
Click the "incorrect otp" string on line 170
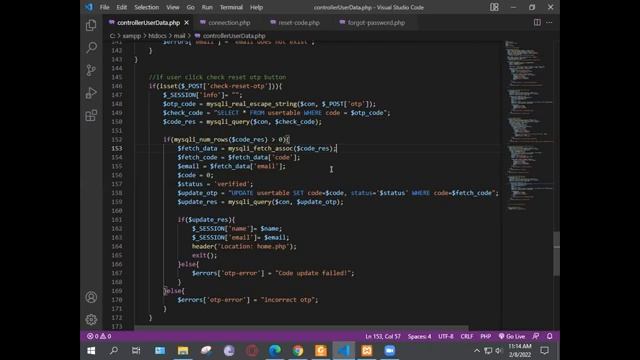coord(288,300)
